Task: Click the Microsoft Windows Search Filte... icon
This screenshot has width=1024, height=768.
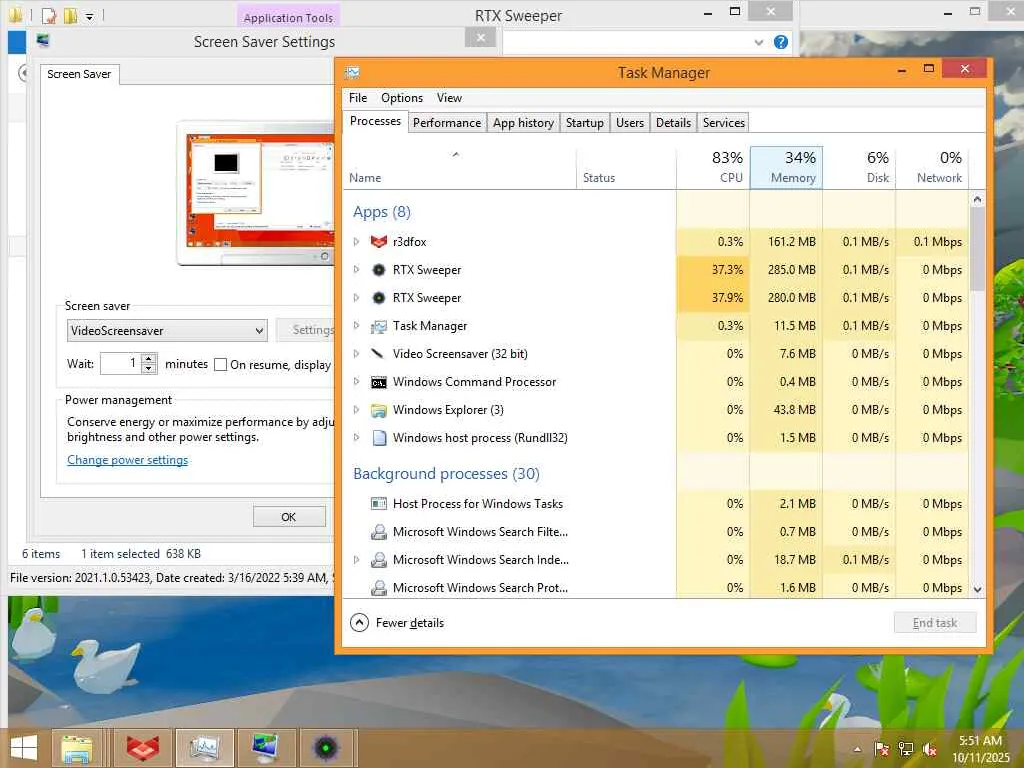Action: [x=379, y=532]
